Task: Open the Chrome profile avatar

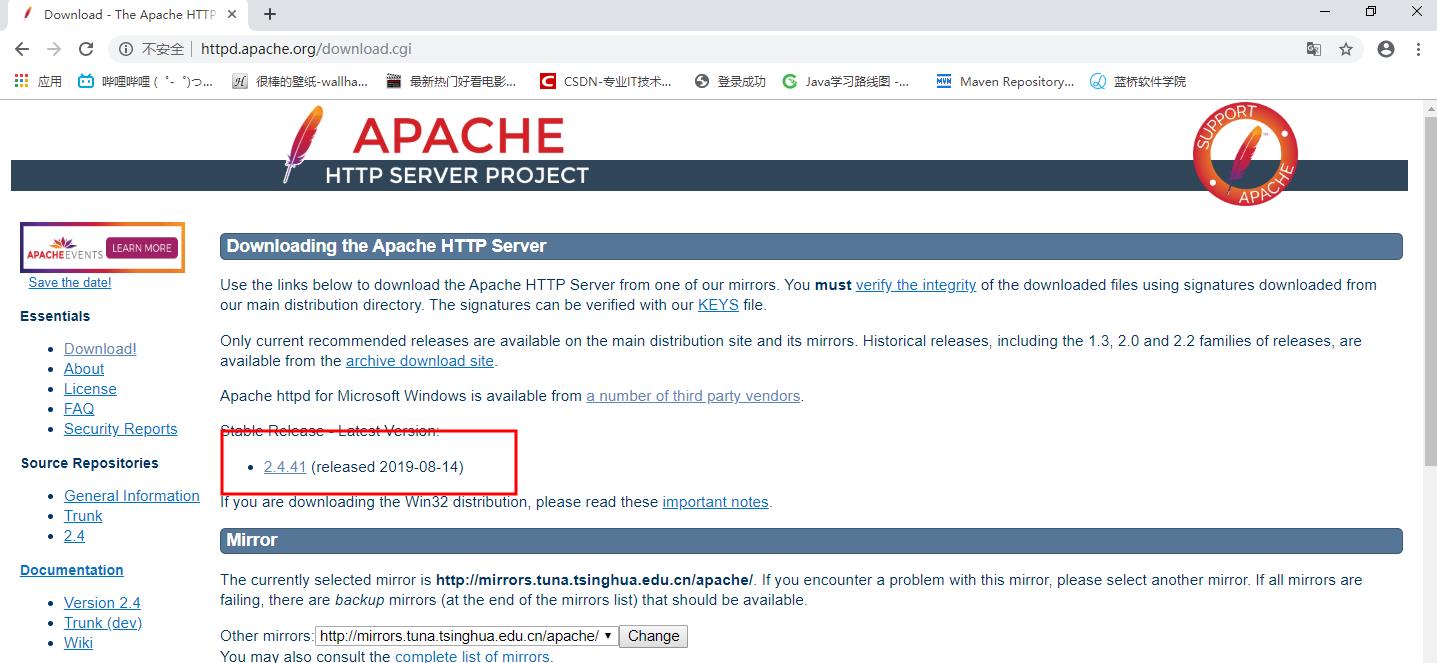Action: coord(1386,49)
